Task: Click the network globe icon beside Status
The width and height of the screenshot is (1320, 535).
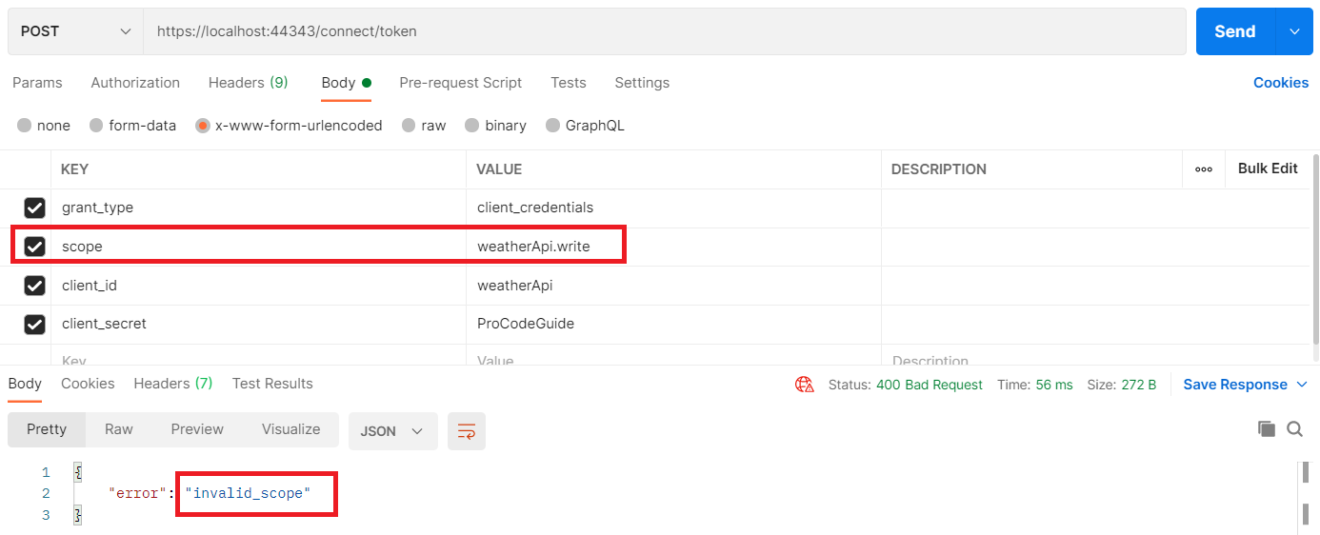Action: point(804,385)
